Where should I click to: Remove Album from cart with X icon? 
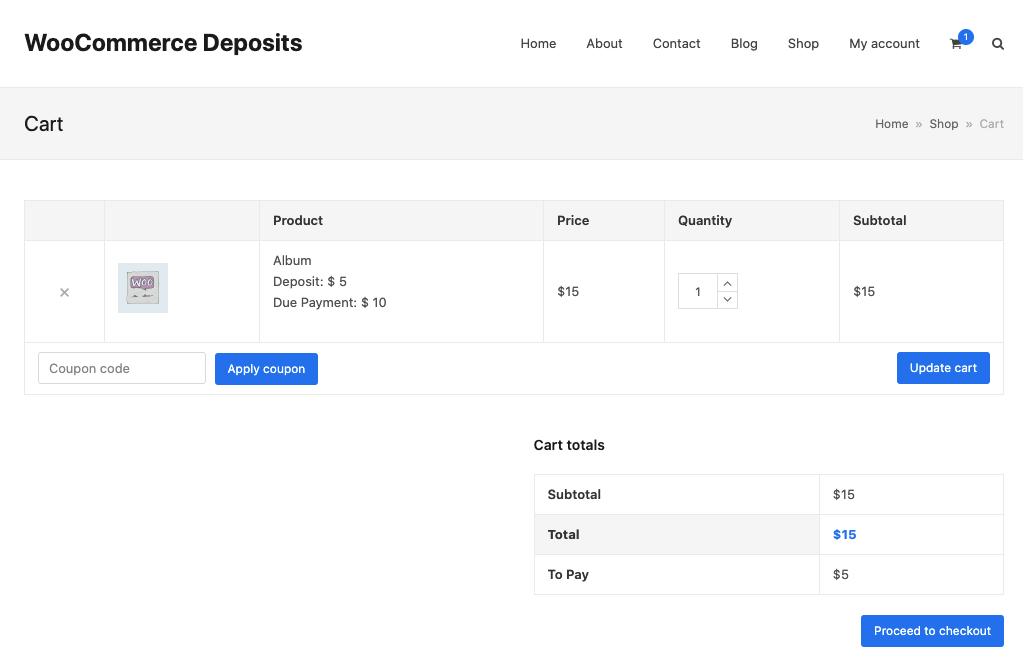tap(64, 292)
